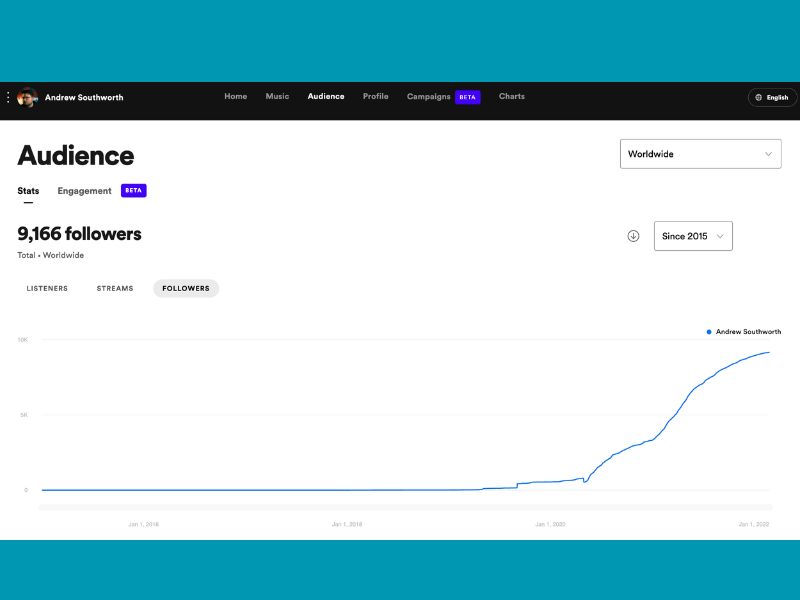Switch to the Engagement sub-tab
The image size is (800, 600).
[84, 191]
